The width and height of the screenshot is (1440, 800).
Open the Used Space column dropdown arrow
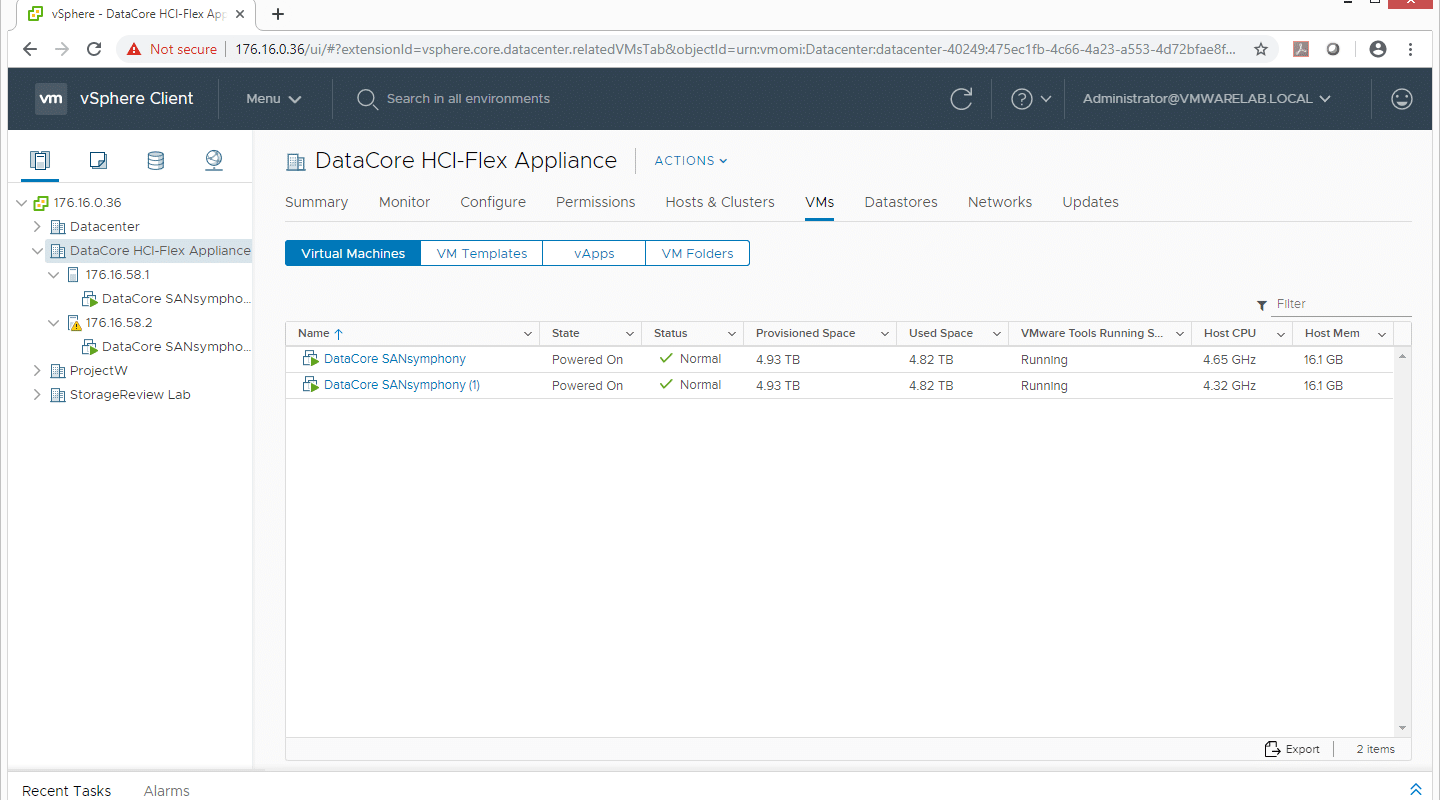tap(996, 334)
